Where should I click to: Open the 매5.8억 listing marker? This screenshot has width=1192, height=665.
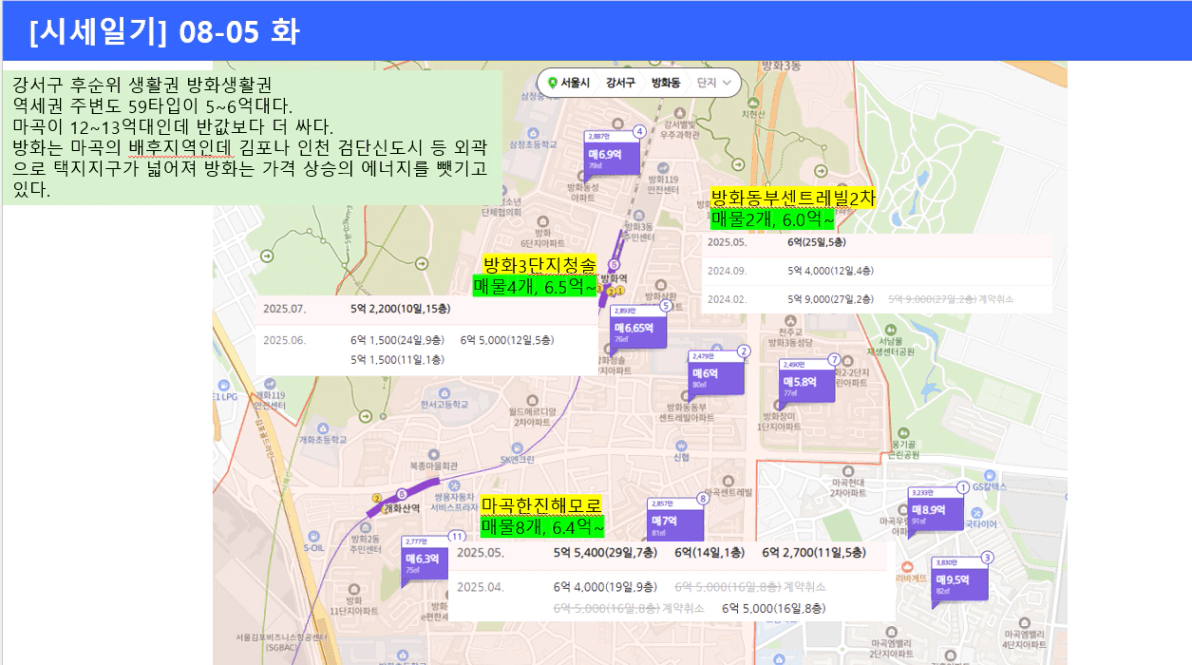807,381
